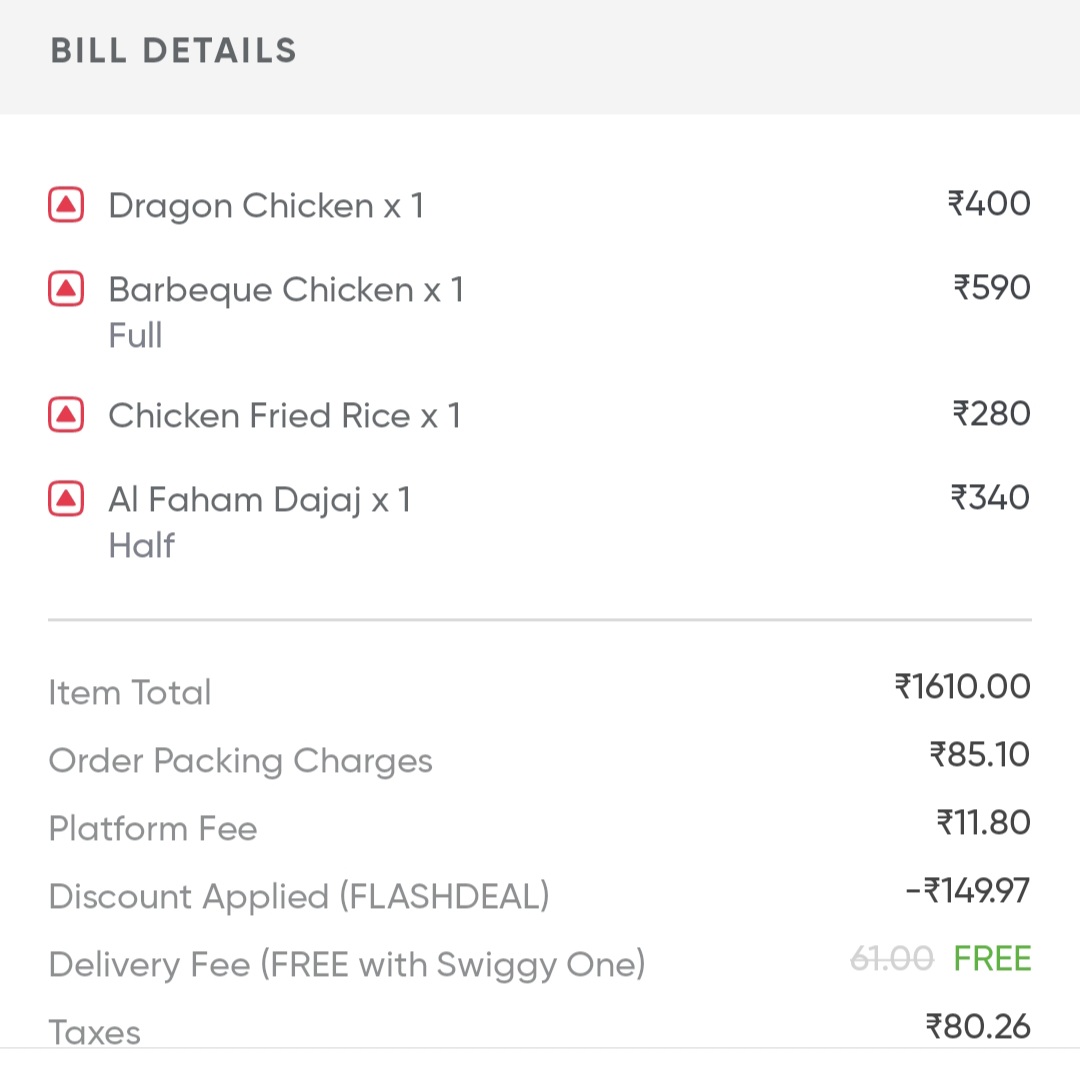
Task: Tap the Chicken Fried Rice x 1 item
Action: [284, 415]
